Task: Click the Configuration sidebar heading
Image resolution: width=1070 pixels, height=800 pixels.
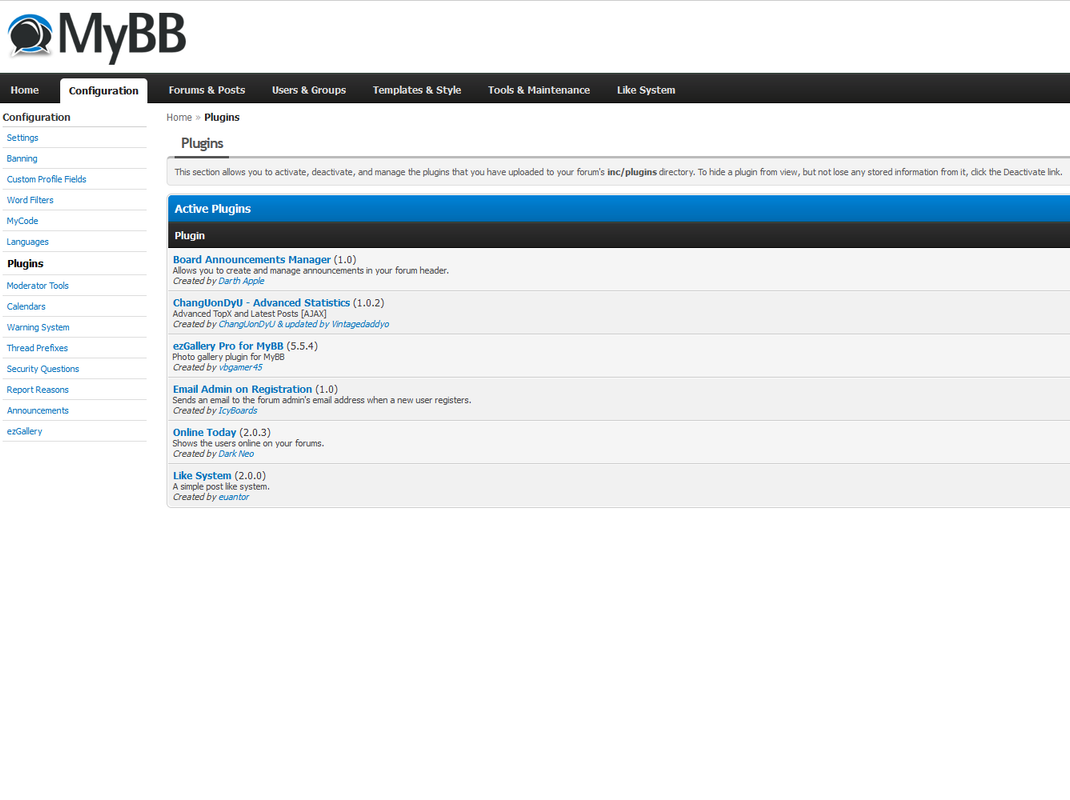Action: click(x=36, y=117)
